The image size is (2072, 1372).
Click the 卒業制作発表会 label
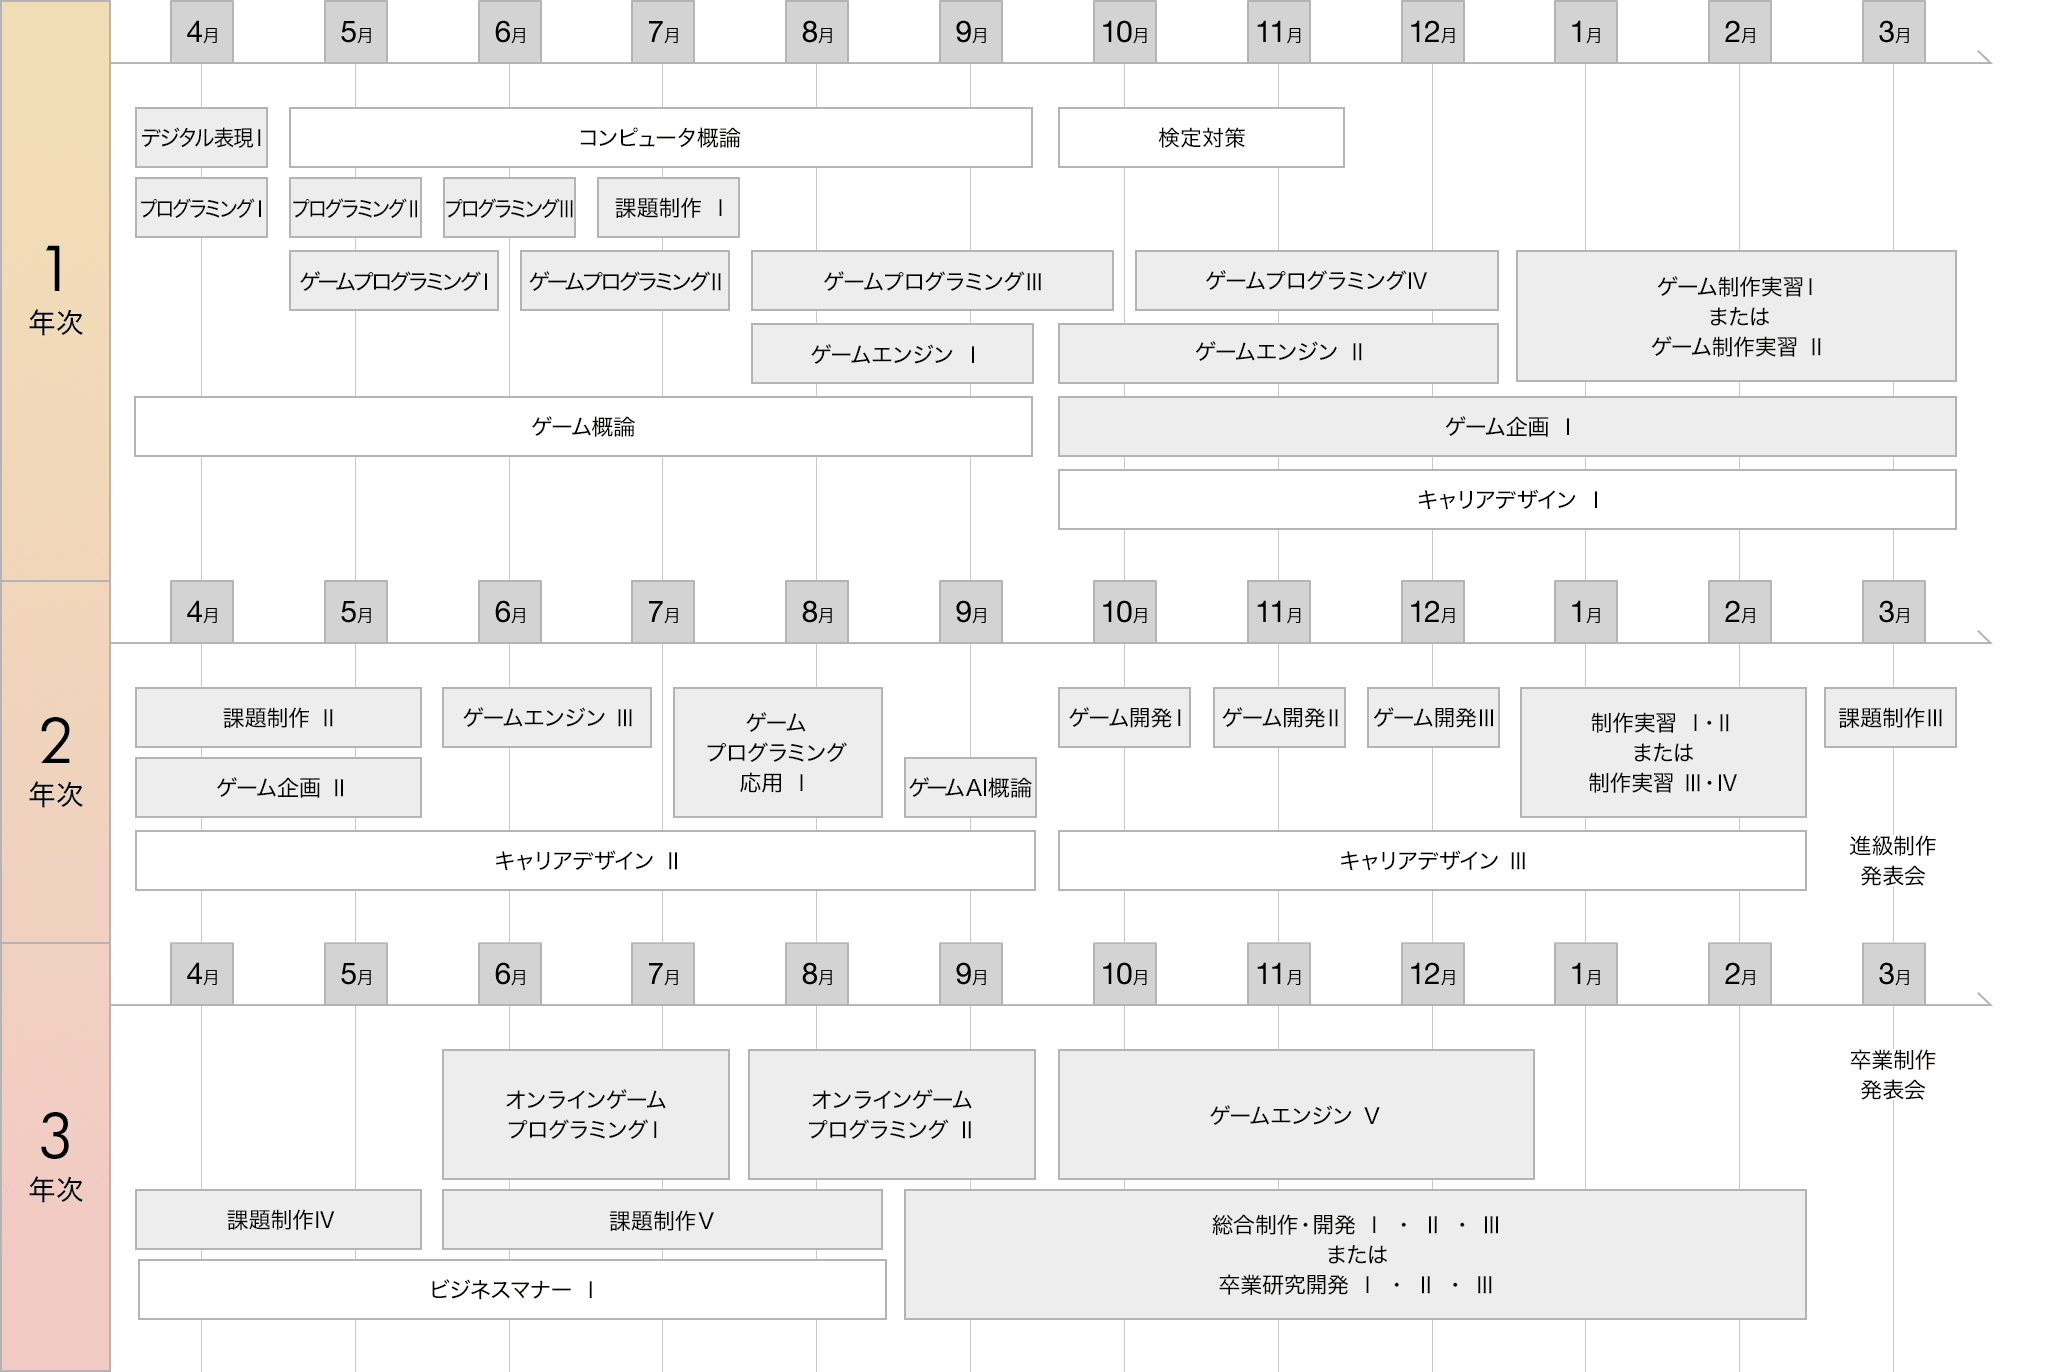[x=1892, y=1075]
